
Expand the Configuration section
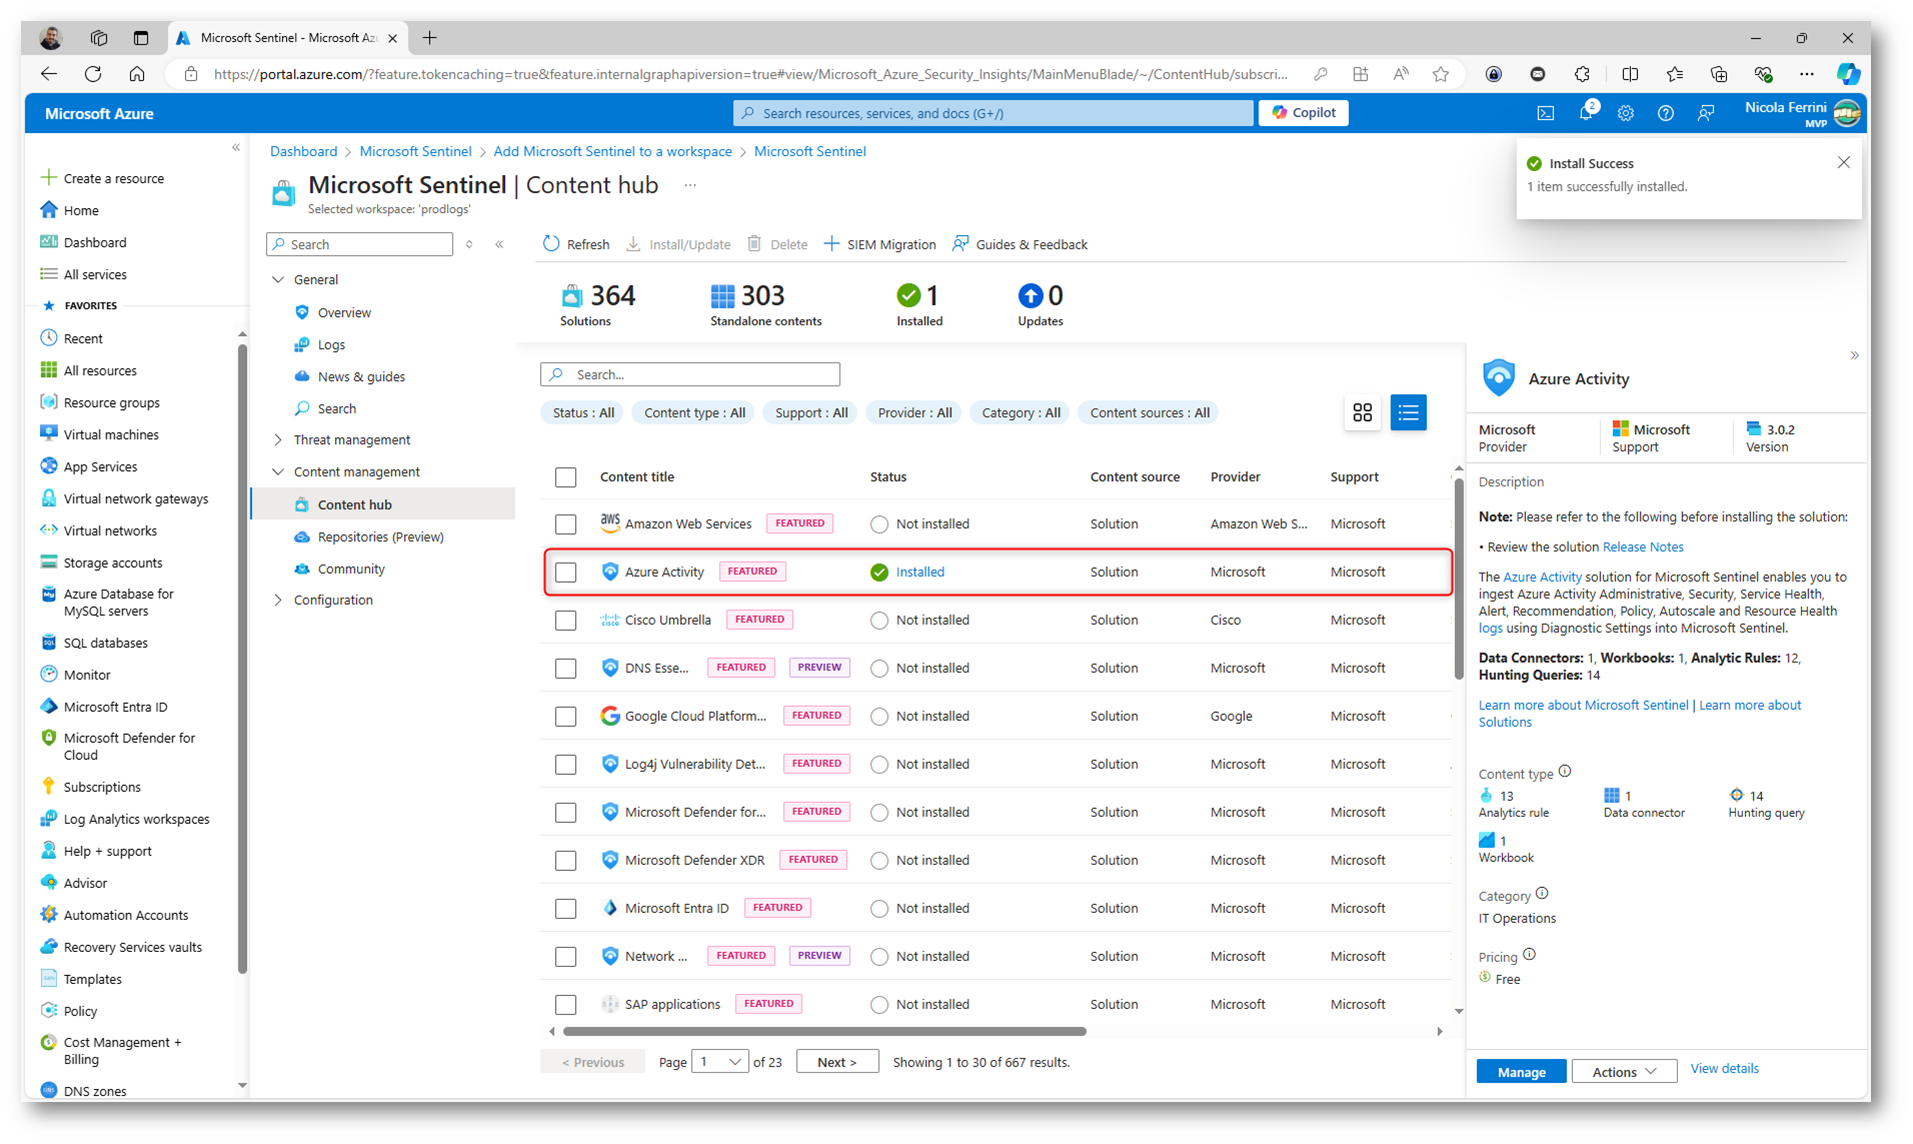(x=278, y=600)
